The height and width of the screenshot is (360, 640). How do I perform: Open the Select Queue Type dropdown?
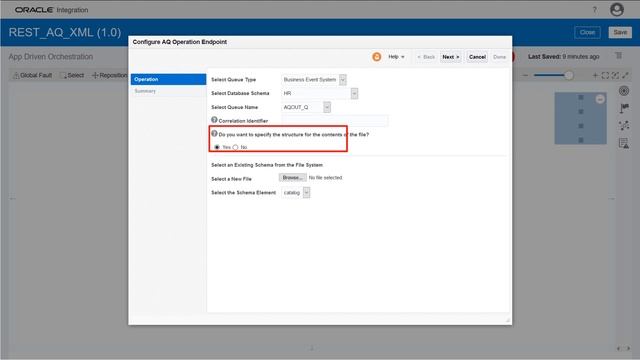(343, 80)
